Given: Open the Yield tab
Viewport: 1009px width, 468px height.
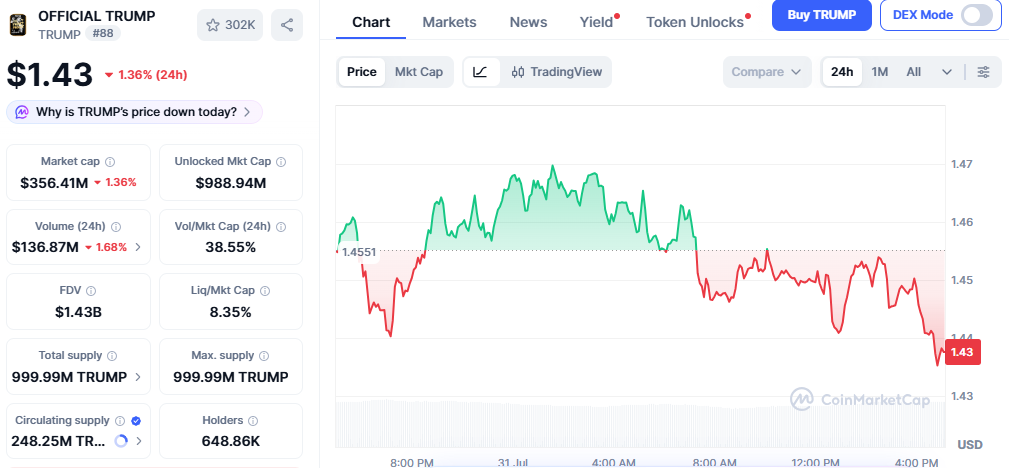Looking at the screenshot, I should [597, 22].
